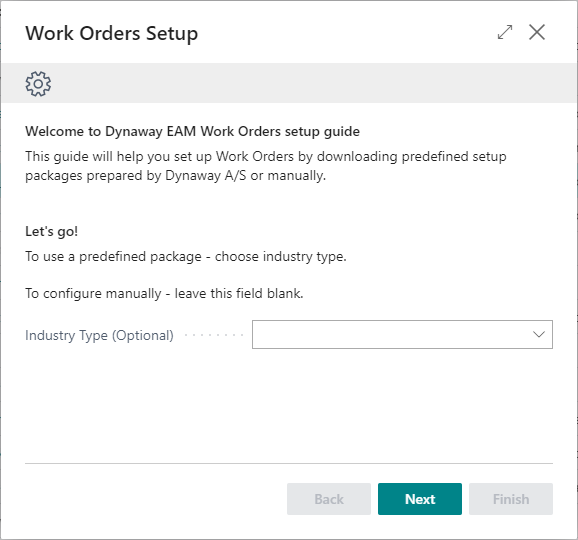Select the Welcome to Dynaway EAM heading
Image resolution: width=578 pixels, height=540 pixels.
(192, 131)
